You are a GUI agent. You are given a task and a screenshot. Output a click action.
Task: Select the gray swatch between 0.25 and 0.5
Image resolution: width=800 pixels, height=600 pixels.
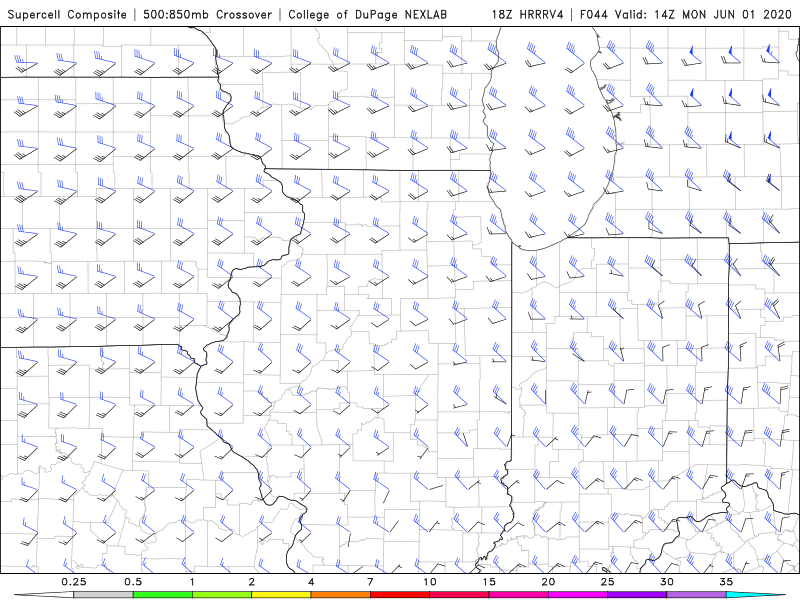pyautogui.click(x=104, y=595)
